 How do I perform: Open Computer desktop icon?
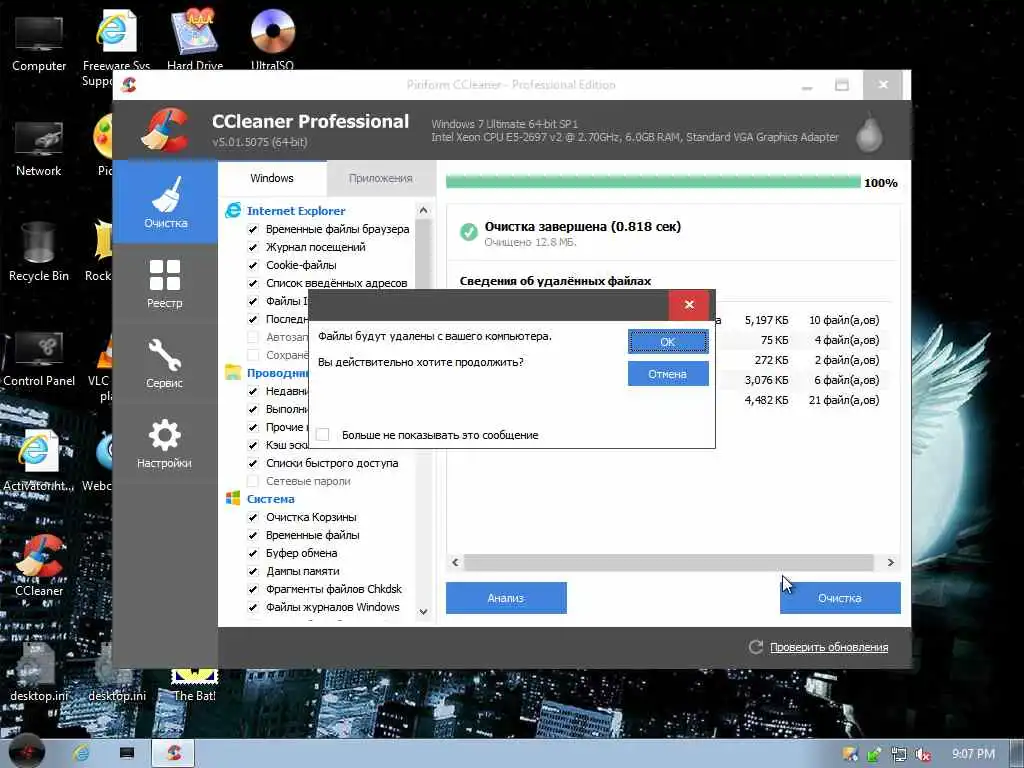point(39,43)
